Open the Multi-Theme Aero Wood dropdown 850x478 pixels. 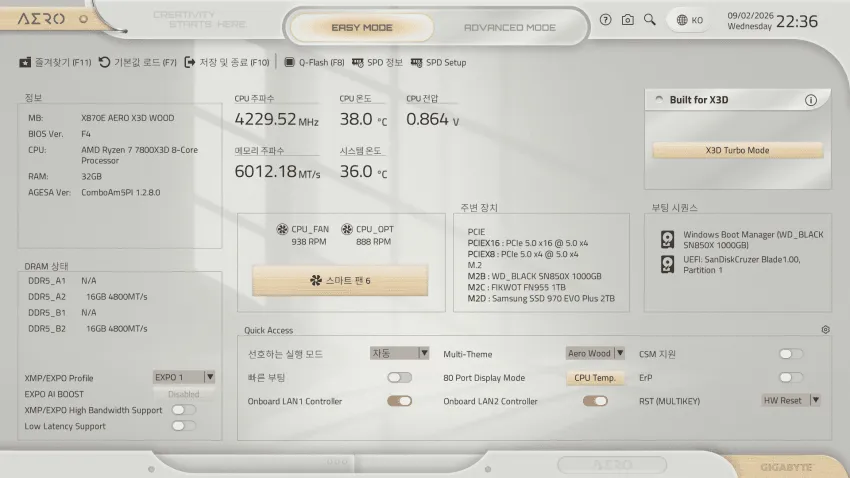(x=595, y=353)
